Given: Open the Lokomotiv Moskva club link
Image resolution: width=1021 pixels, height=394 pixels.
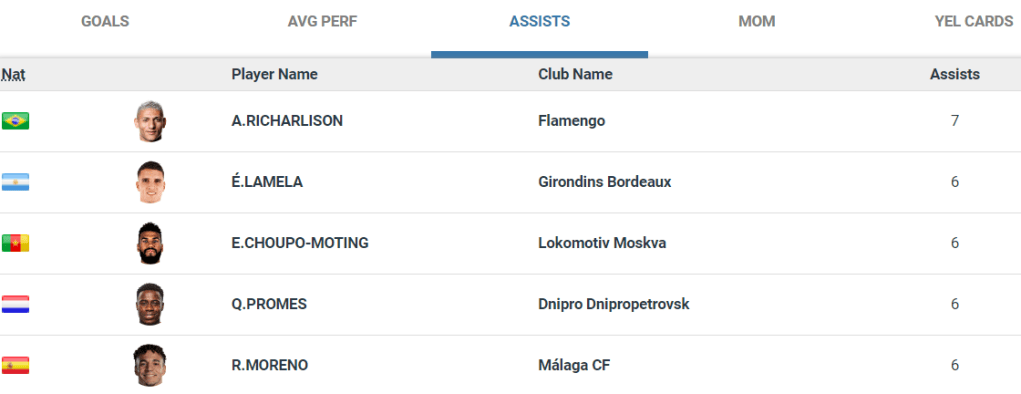Looking at the screenshot, I should click(602, 244).
